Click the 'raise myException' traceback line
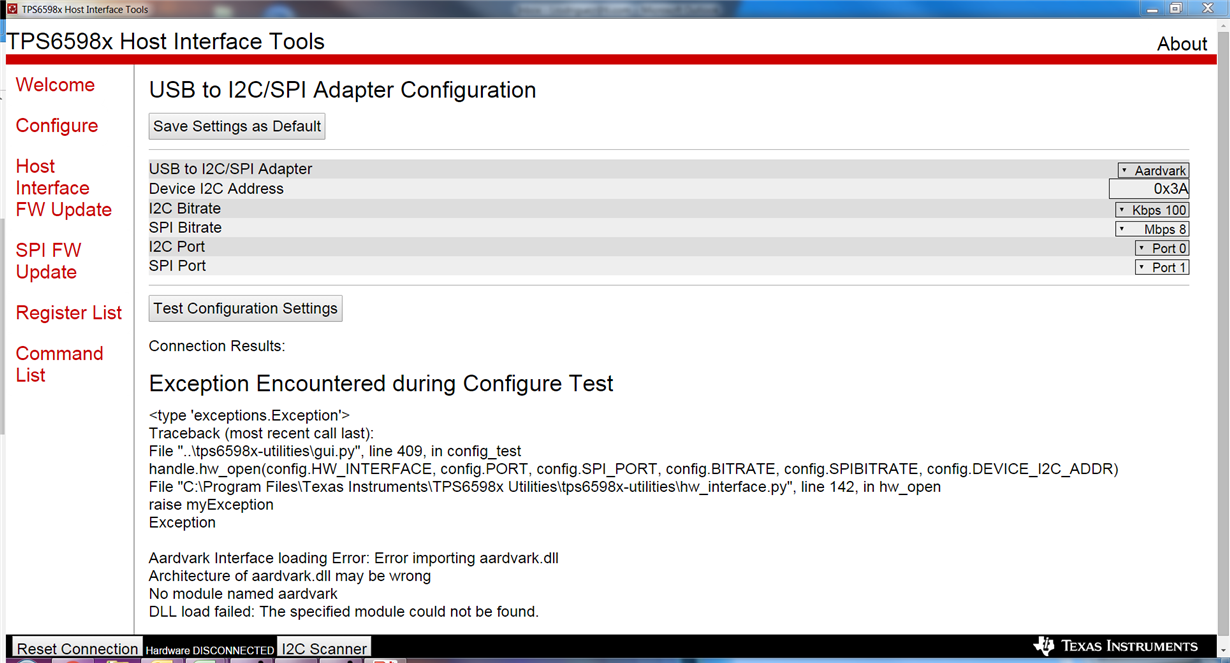This screenshot has height=663, width=1230. [211, 505]
